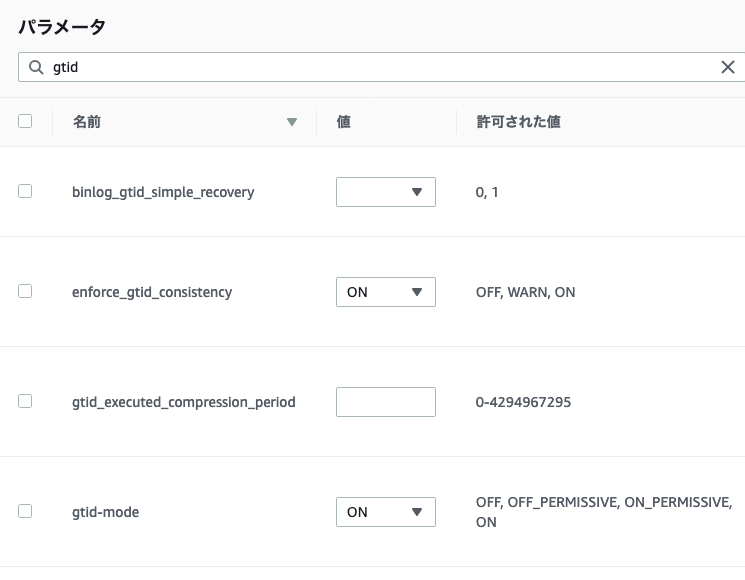Open the gtid-mode value dropdown
This screenshot has height=580, width=745.
coord(386,512)
